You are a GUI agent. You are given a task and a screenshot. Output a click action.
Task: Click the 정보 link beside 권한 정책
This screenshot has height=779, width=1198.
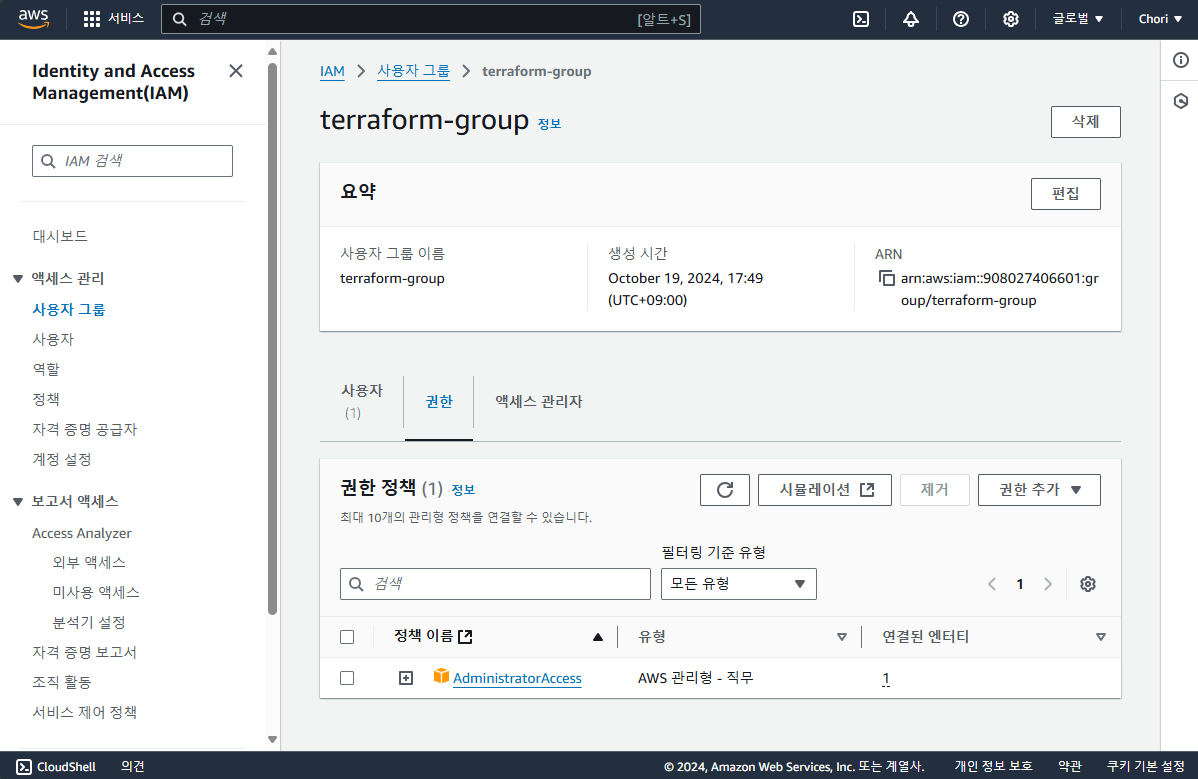pos(463,490)
